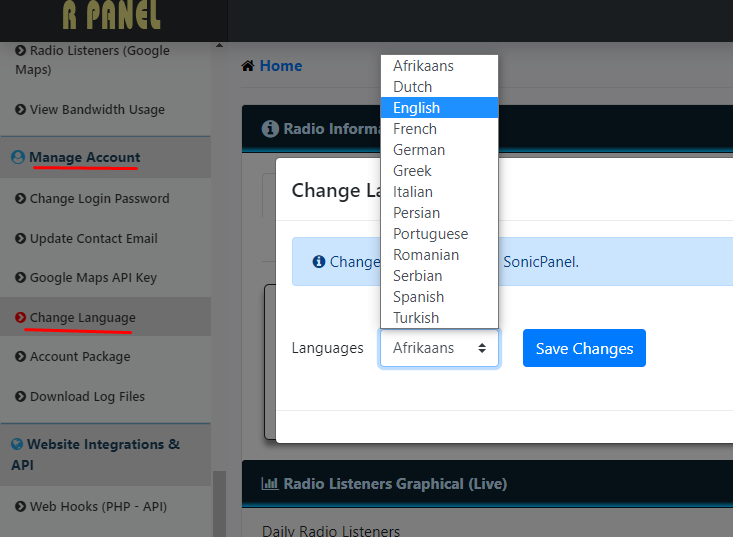Image resolution: width=733 pixels, height=537 pixels.
Task: Open Google Maps API Key menu item
Action: pos(93,278)
